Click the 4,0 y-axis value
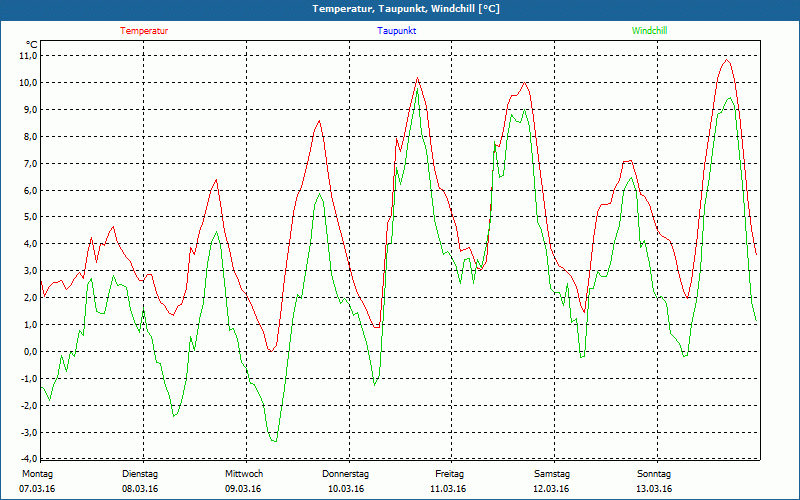800x500 pixels. (30, 244)
